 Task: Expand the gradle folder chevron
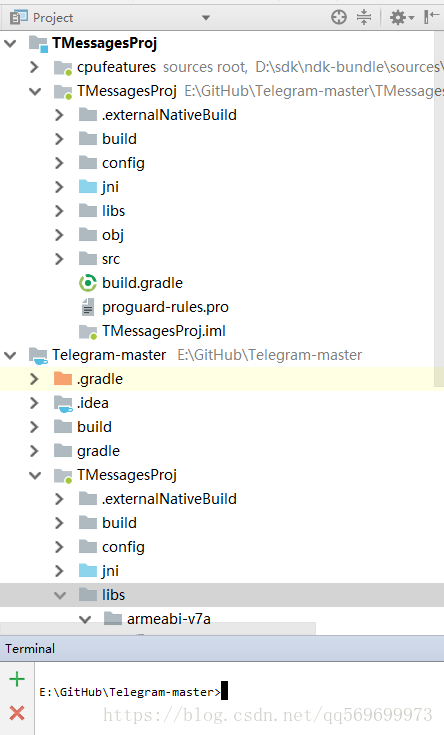click(34, 451)
